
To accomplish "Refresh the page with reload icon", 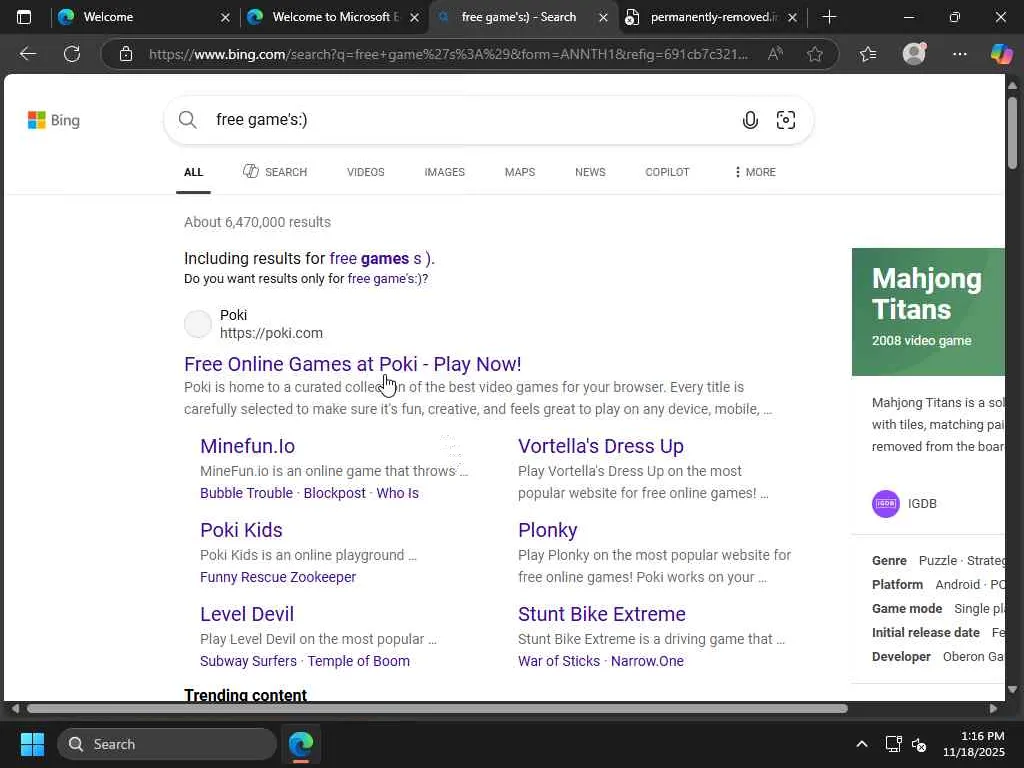I will [72, 54].
